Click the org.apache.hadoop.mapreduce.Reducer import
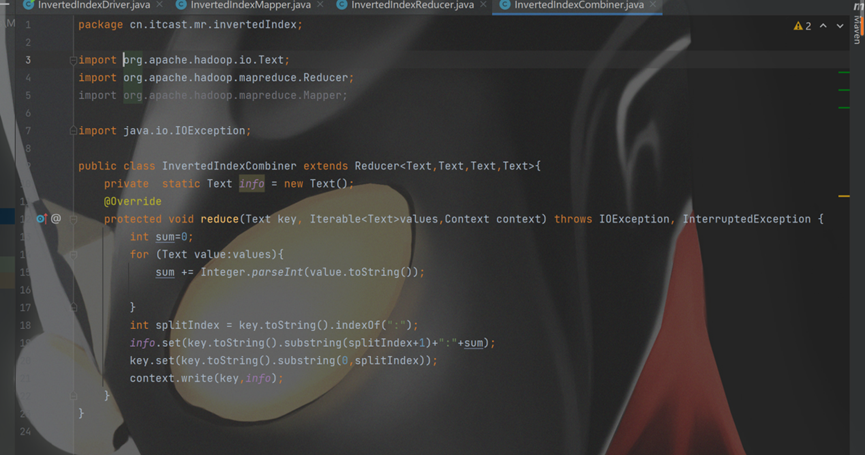The width and height of the screenshot is (865, 455). [236, 78]
